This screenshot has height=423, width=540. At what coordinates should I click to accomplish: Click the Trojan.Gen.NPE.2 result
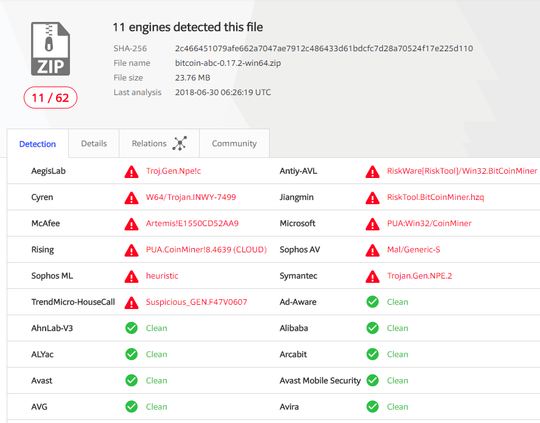coord(419,276)
